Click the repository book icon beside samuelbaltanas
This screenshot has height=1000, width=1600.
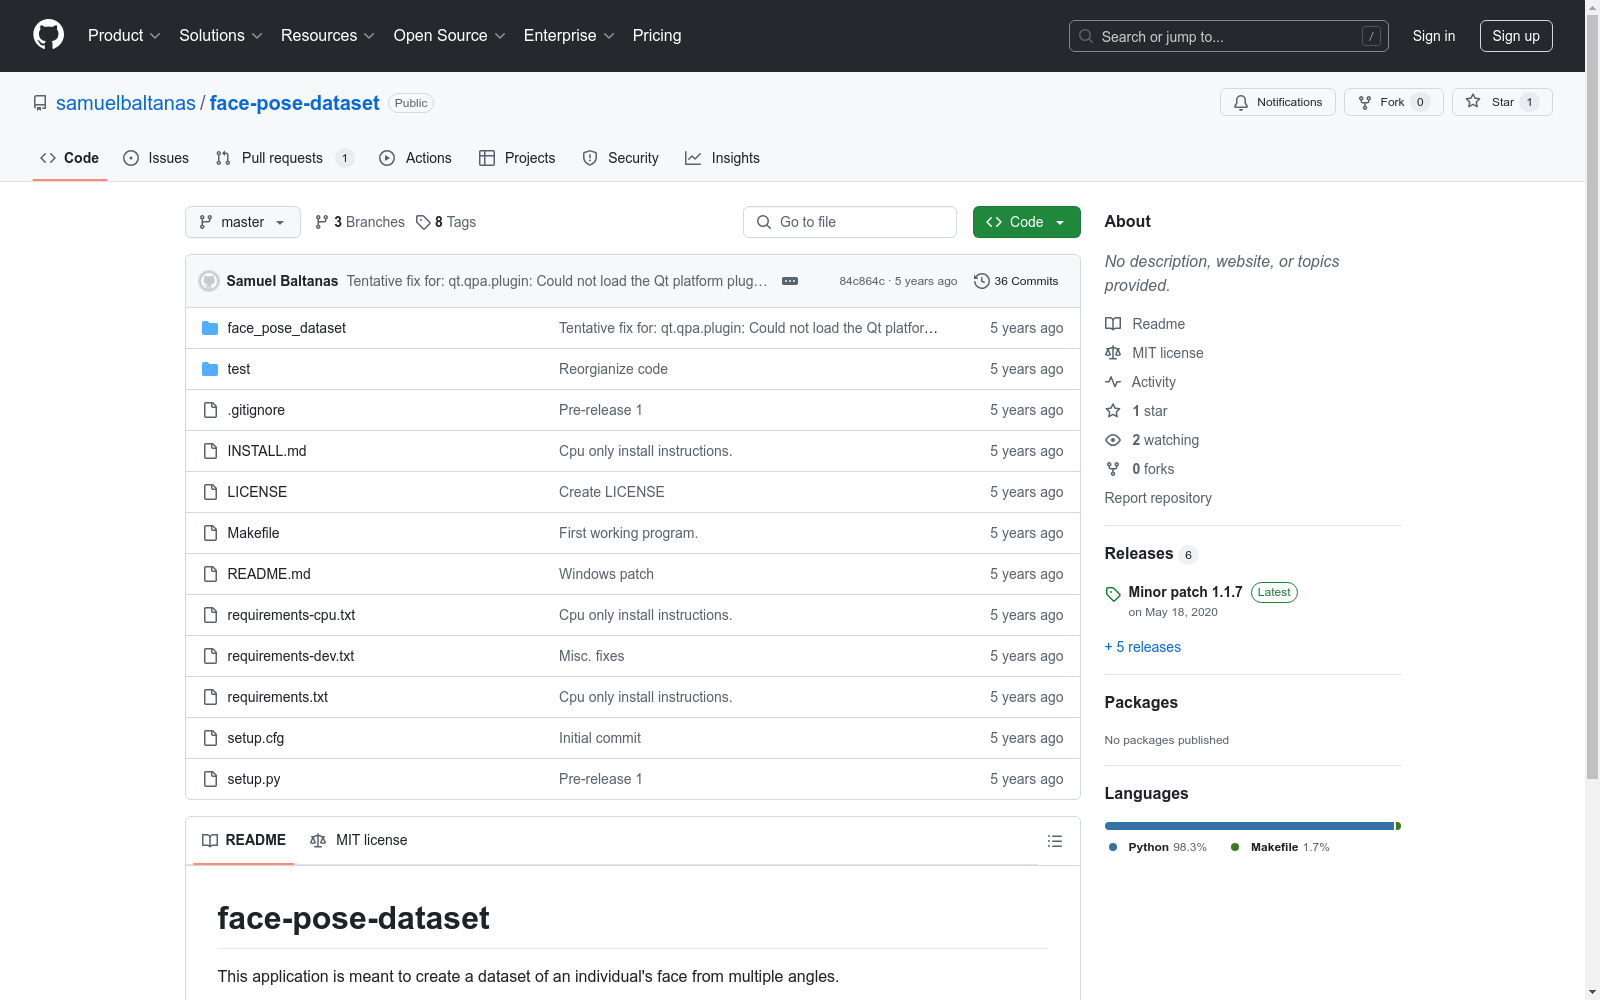40,103
